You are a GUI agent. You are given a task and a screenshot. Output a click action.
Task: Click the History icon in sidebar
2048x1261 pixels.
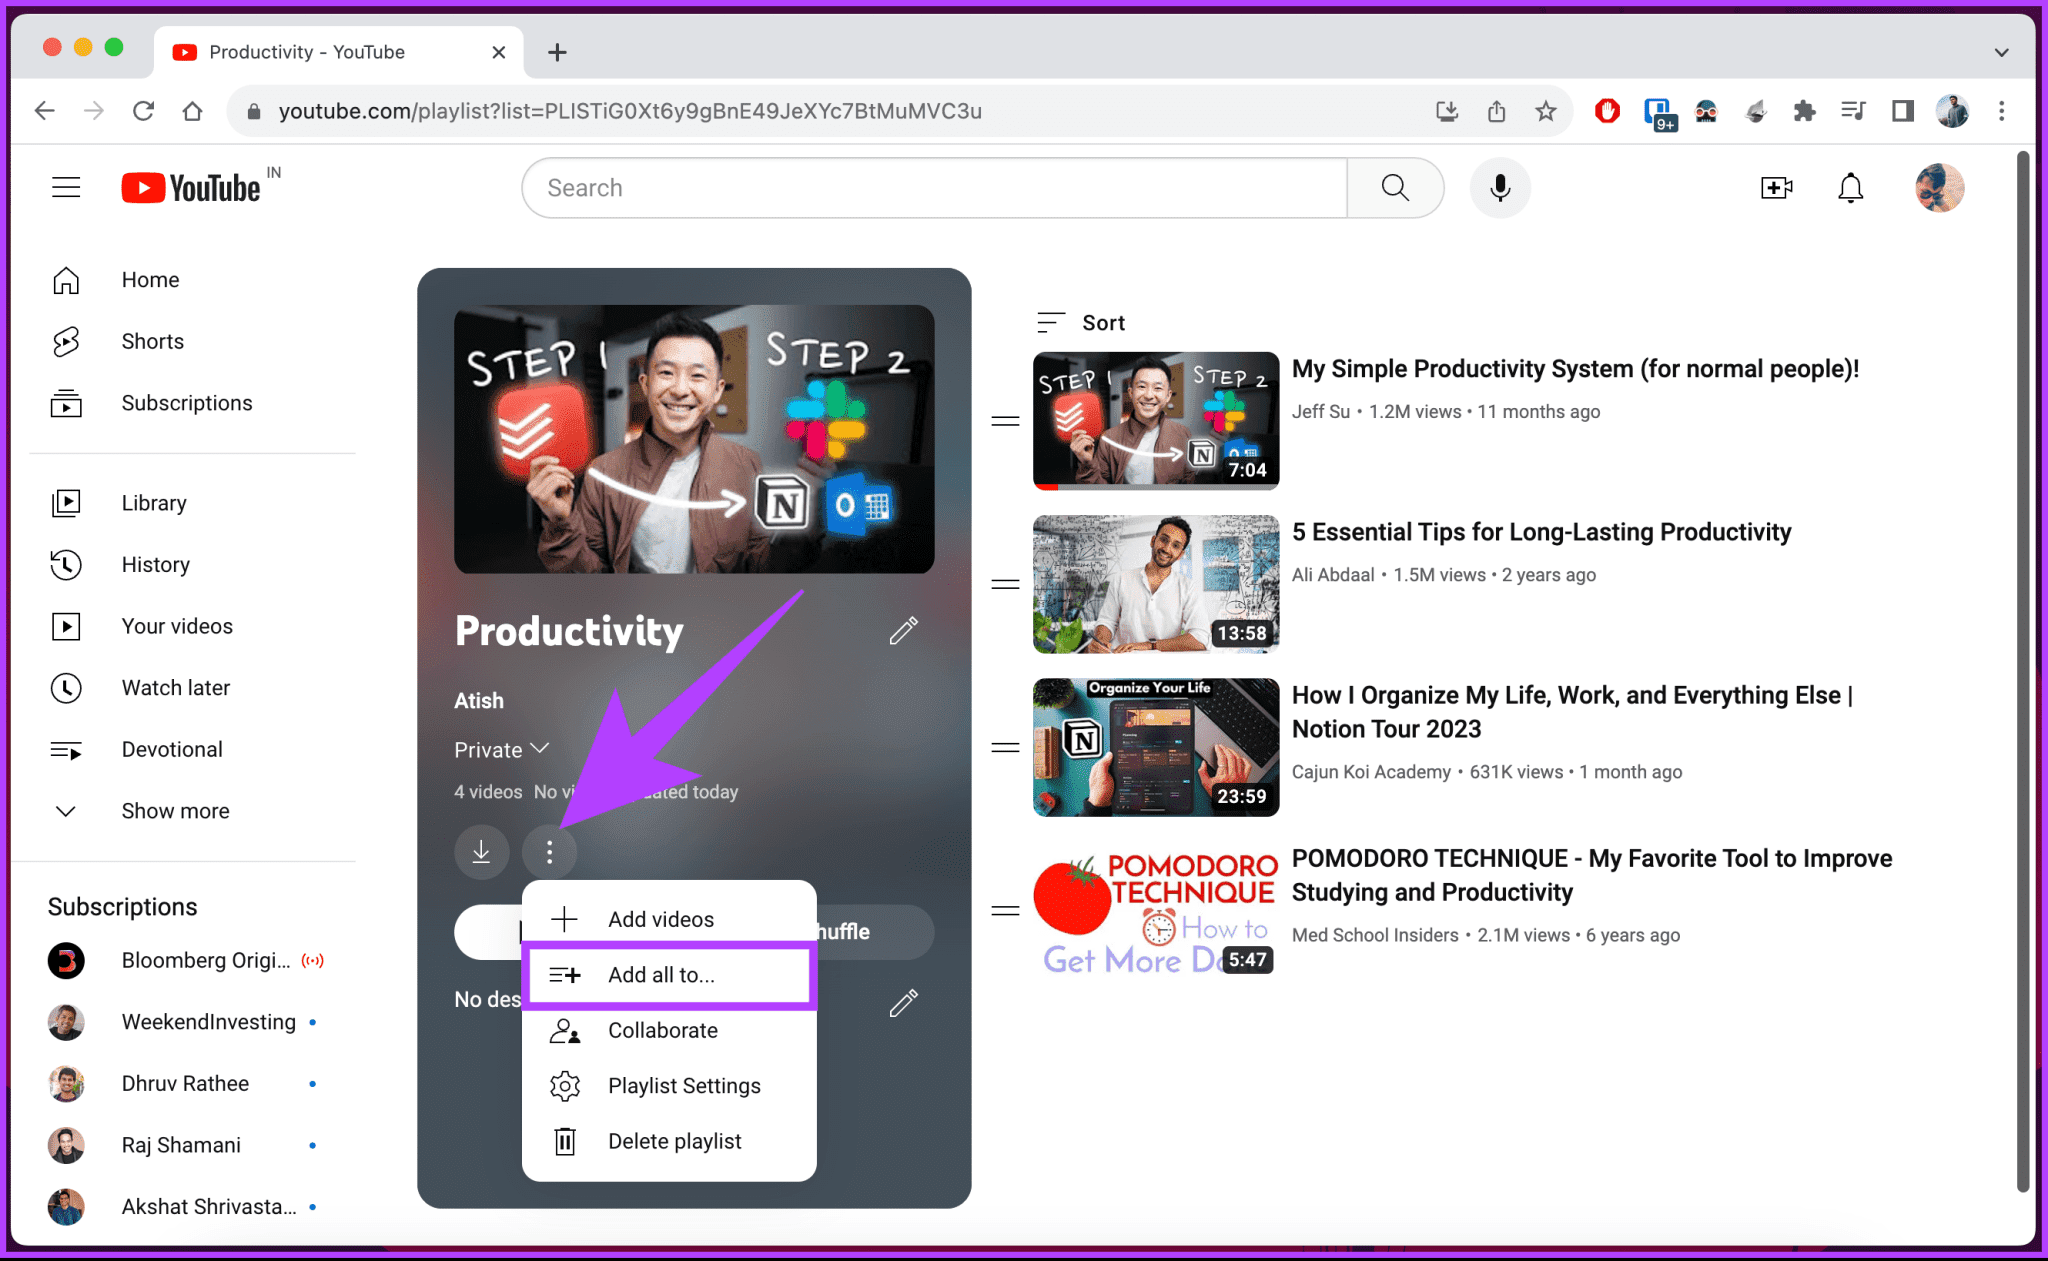click(x=67, y=563)
